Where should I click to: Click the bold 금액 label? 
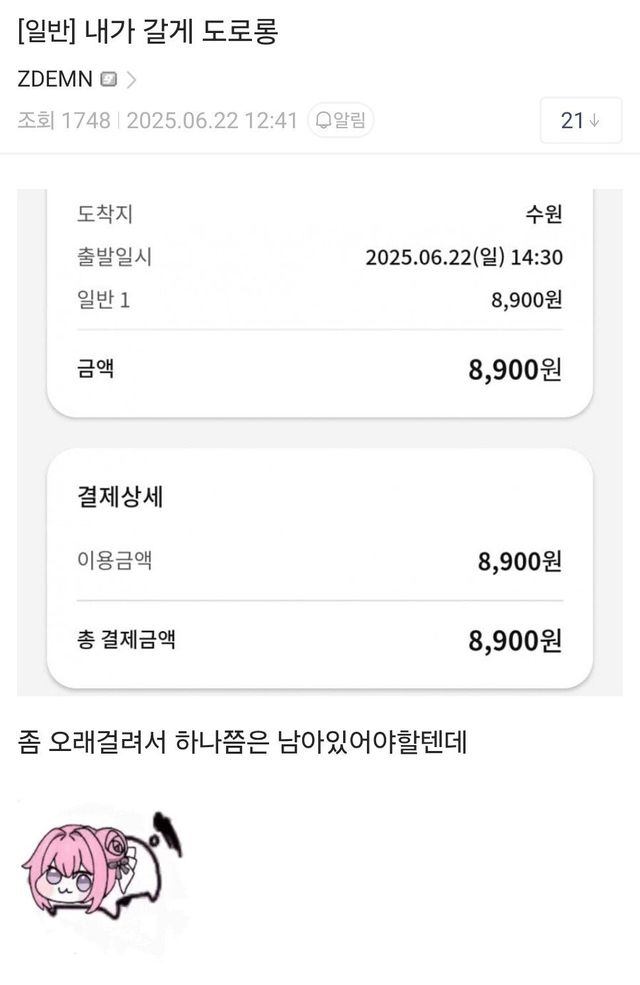[x=95, y=369]
